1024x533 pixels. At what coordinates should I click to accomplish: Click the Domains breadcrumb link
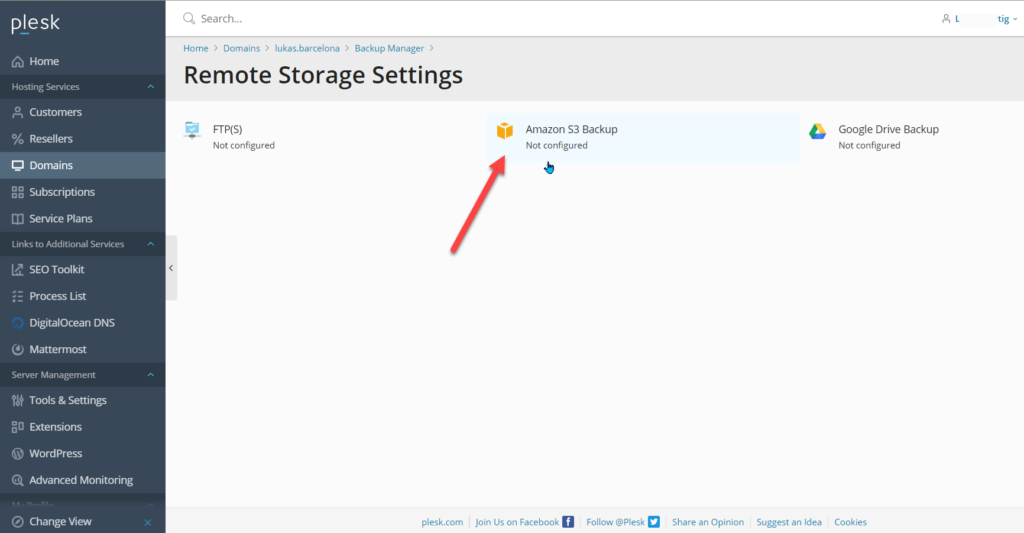click(242, 48)
